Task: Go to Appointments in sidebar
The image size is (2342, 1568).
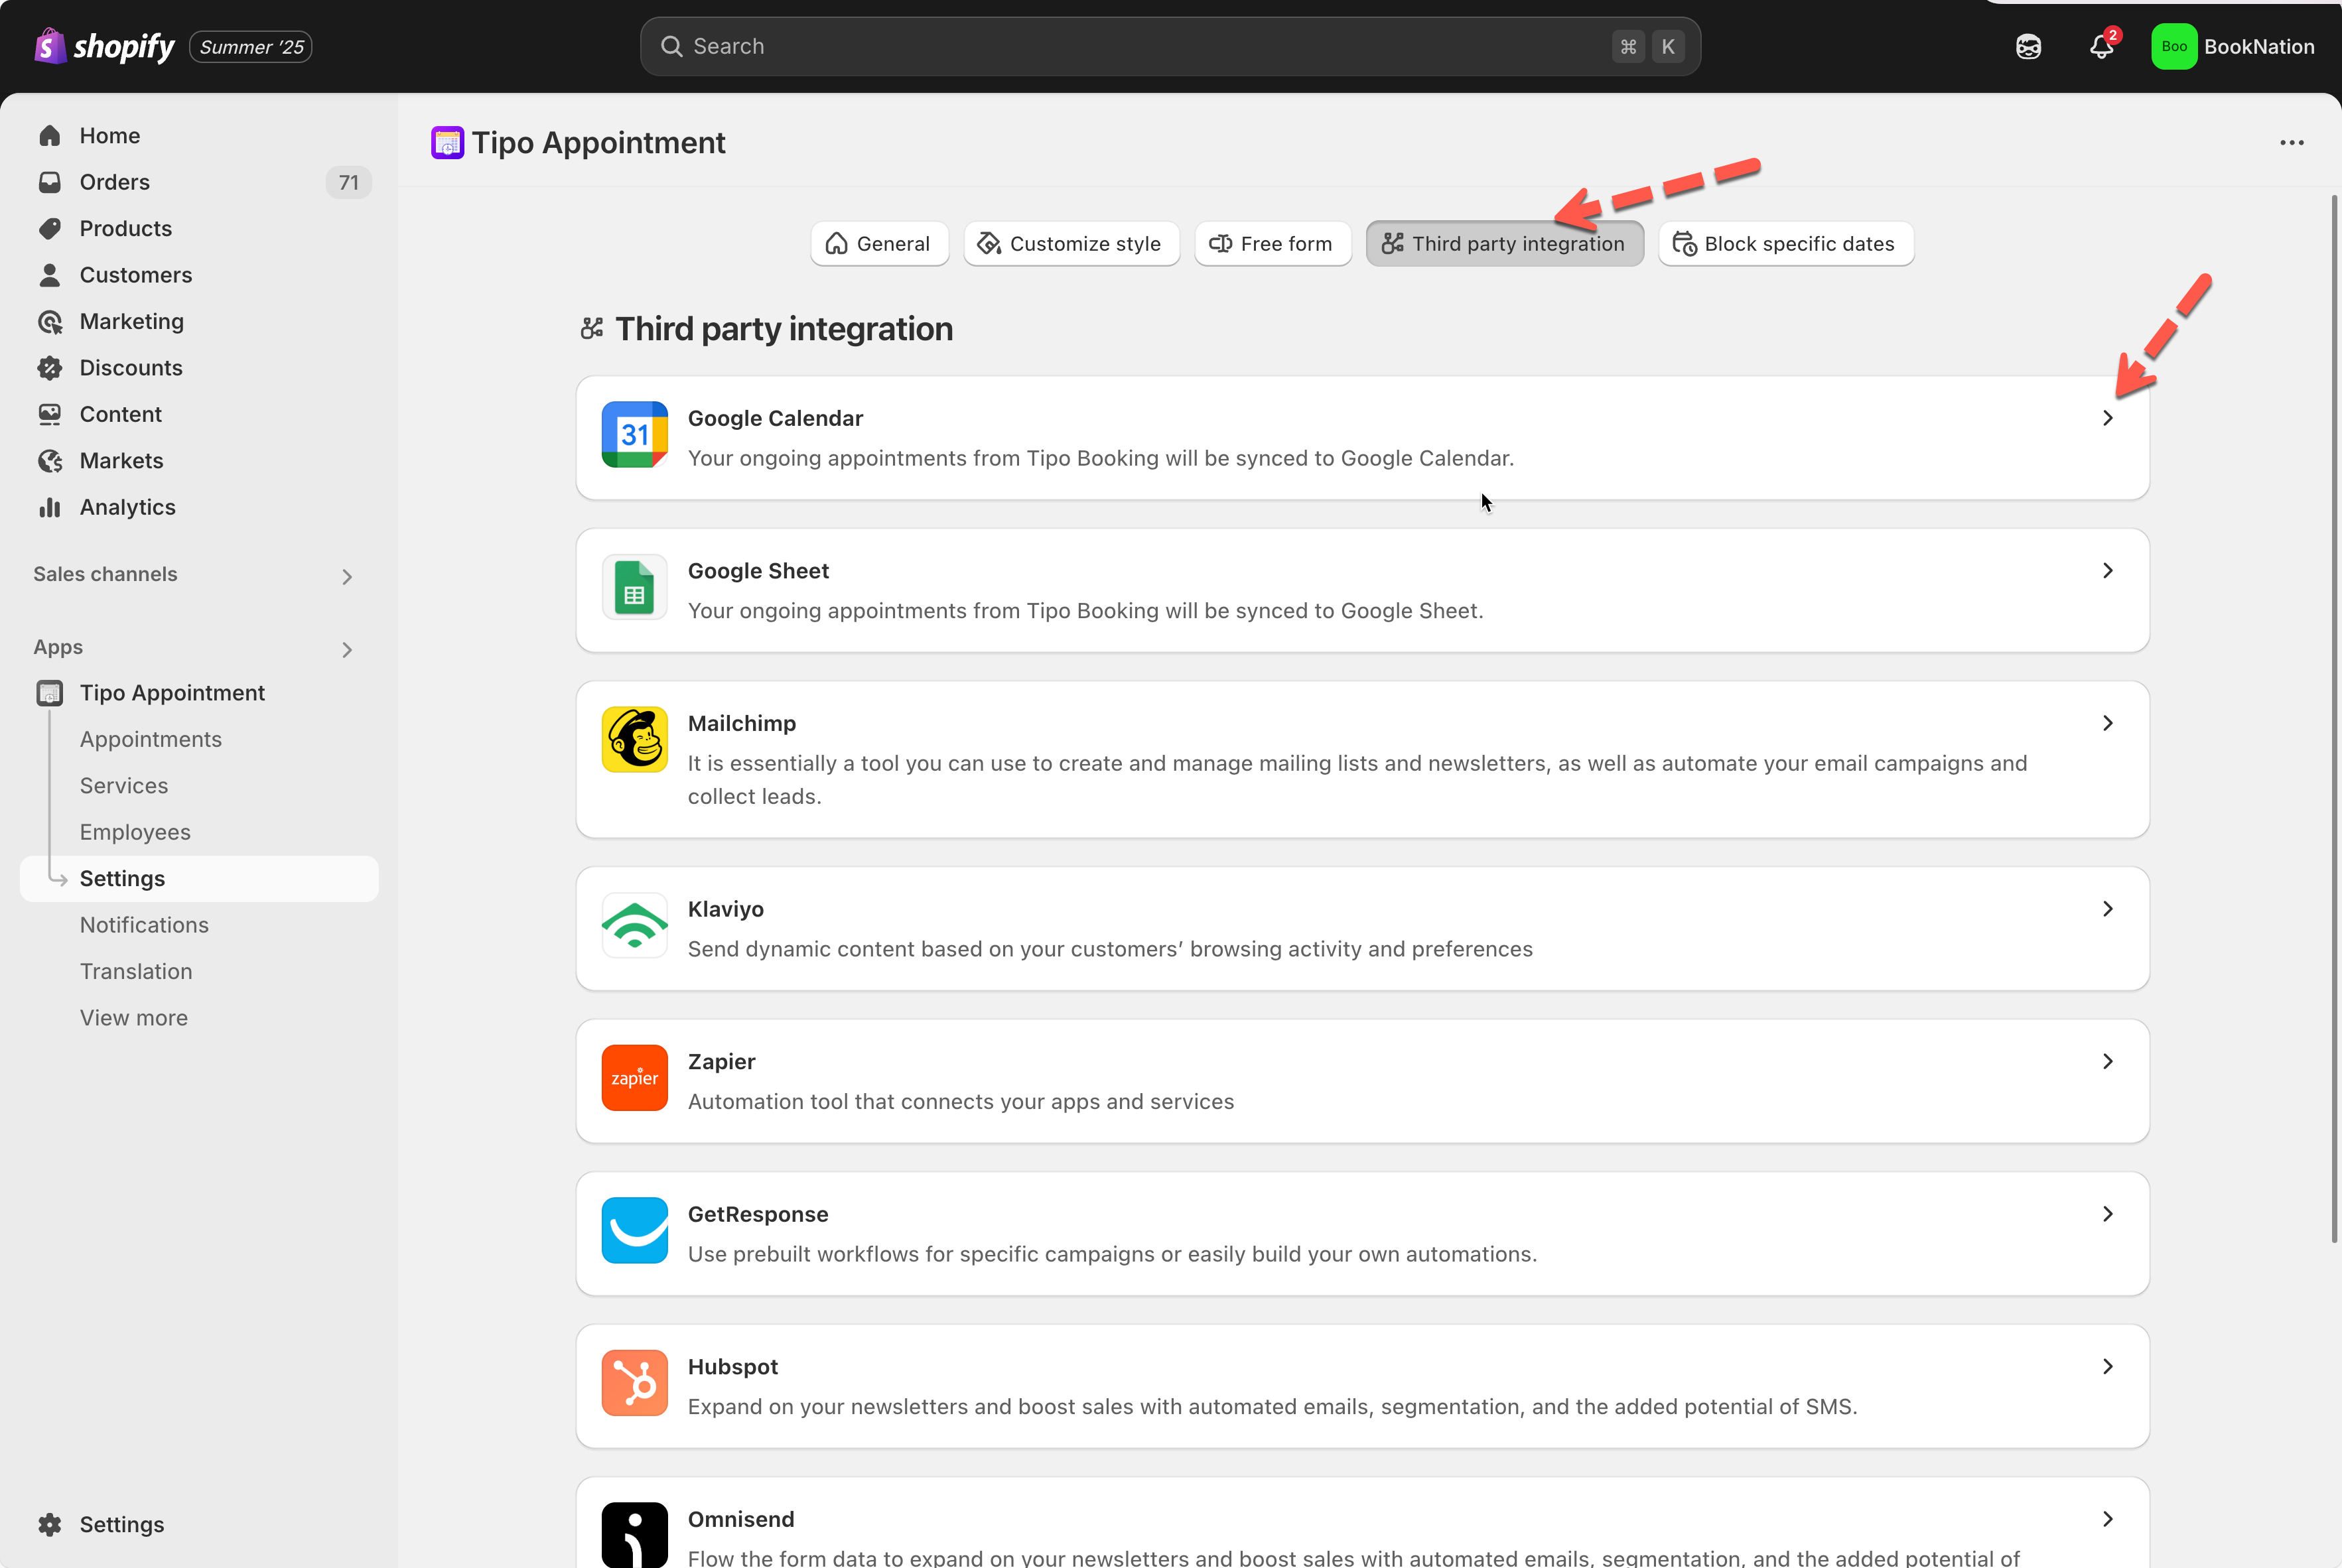Action: click(x=151, y=739)
